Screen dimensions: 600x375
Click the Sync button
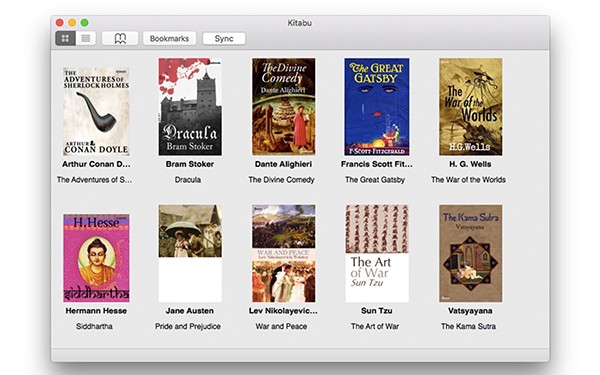224,38
